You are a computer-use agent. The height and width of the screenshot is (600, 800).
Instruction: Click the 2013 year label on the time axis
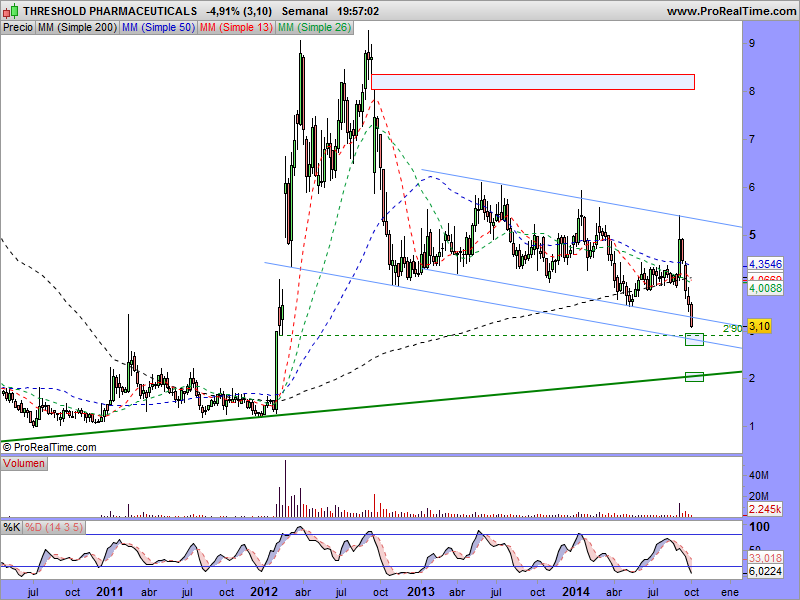point(421,592)
